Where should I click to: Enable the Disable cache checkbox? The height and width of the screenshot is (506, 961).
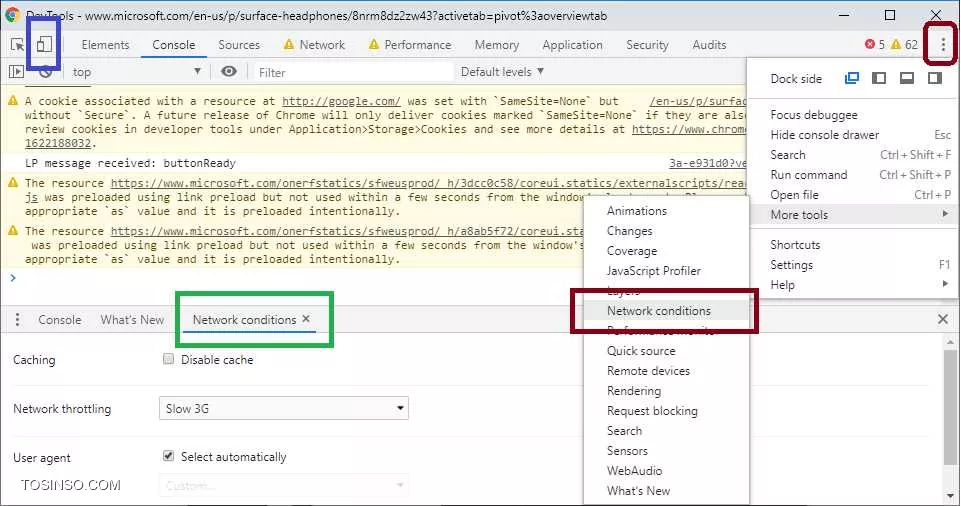(x=168, y=360)
